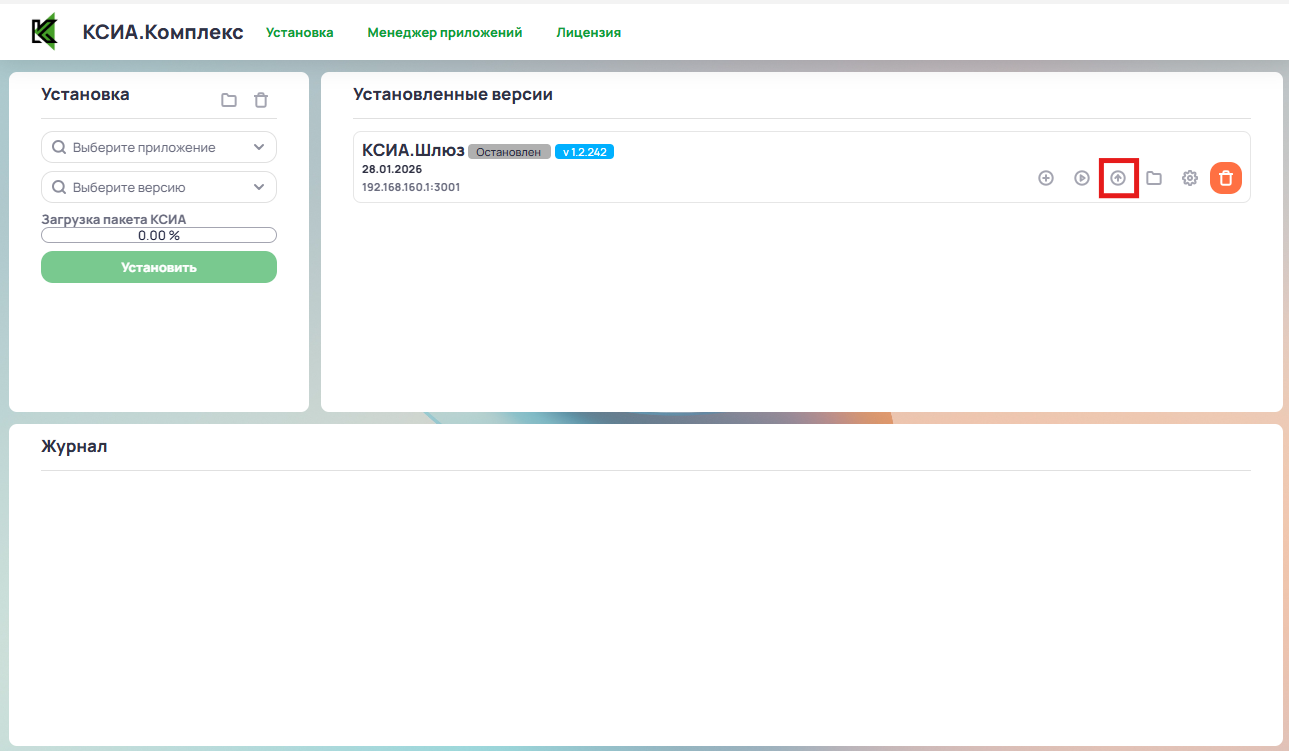Click the v1.2.242 version badge
1289x751 pixels.
pos(584,152)
